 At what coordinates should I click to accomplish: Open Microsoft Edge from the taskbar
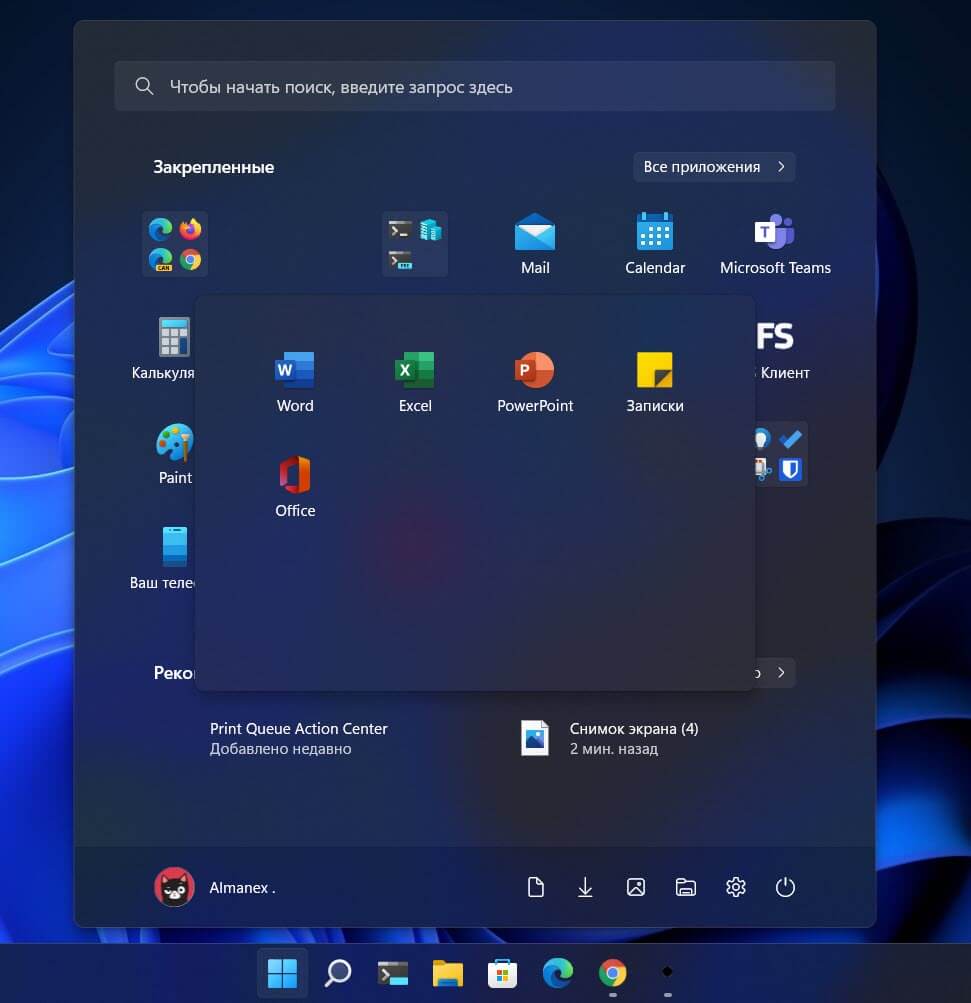click(557, 973)
